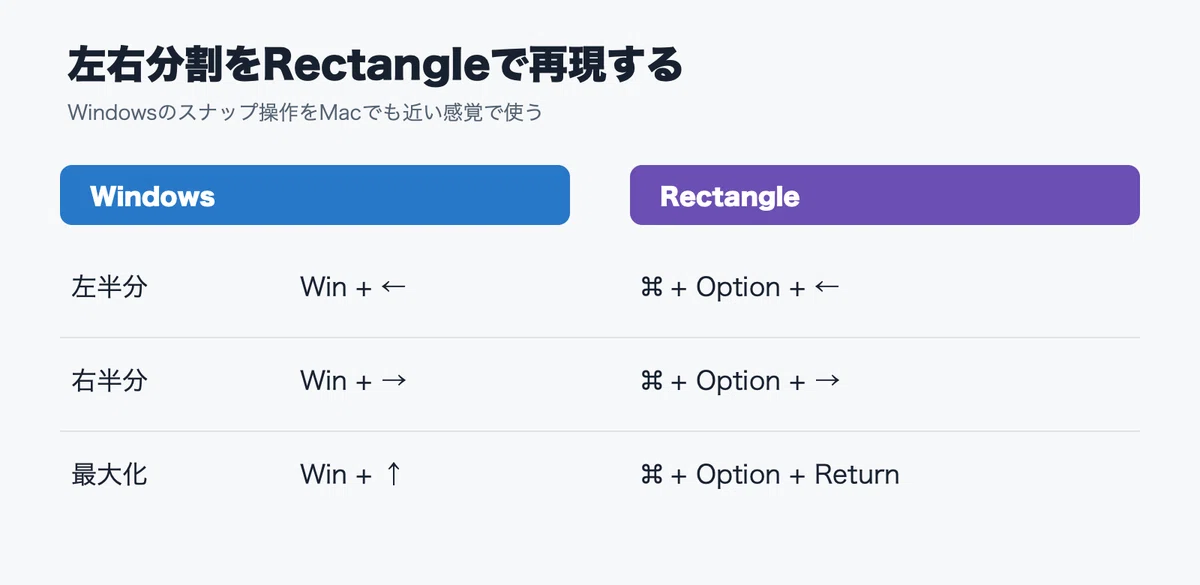Click the left arrow after ⌘ + Option

(827, 288)
